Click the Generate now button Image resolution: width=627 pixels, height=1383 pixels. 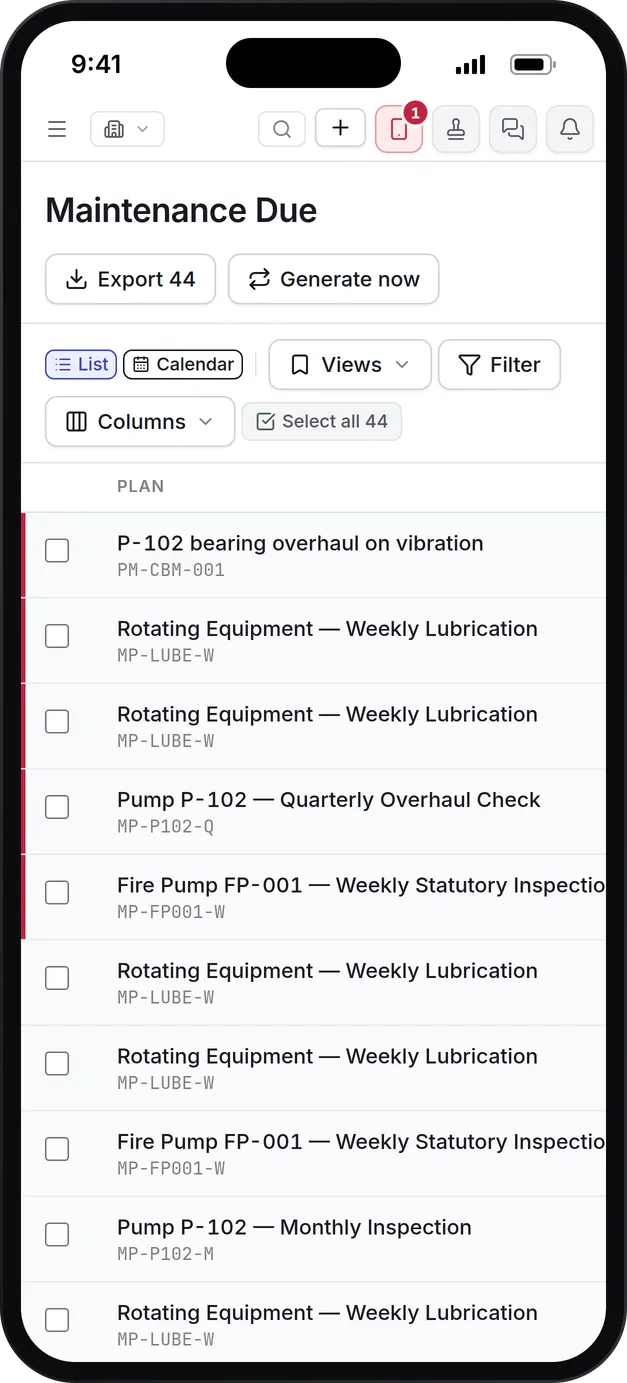click(333, 279)
